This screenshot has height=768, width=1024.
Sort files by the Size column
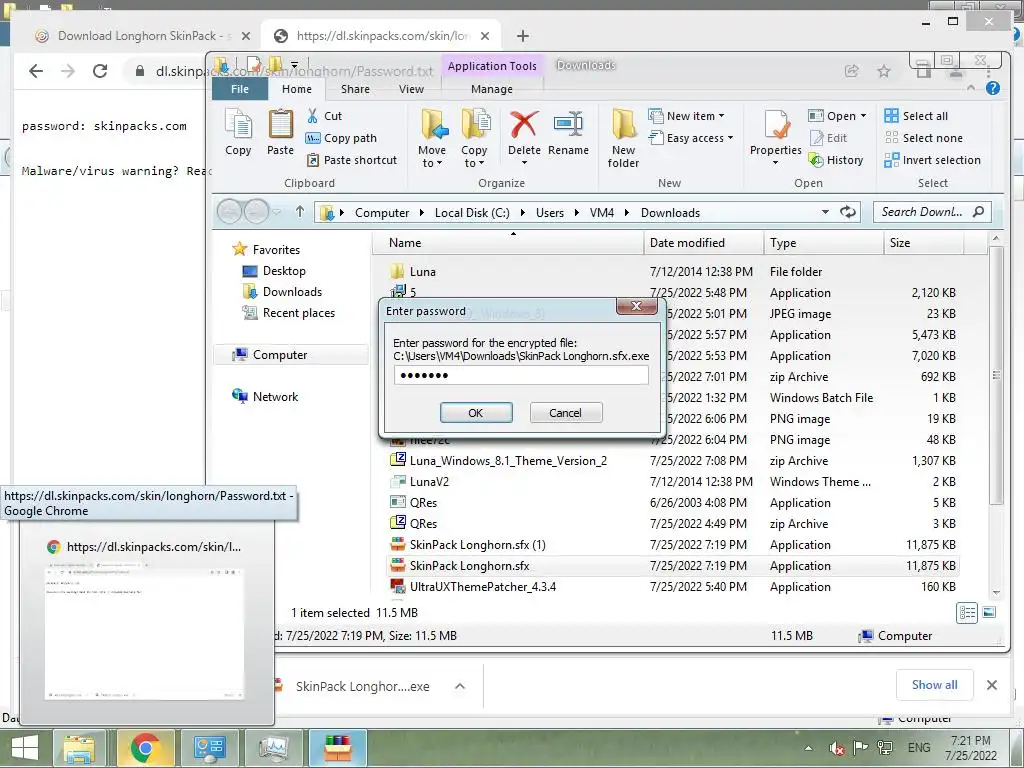click(x=923, y=243)
